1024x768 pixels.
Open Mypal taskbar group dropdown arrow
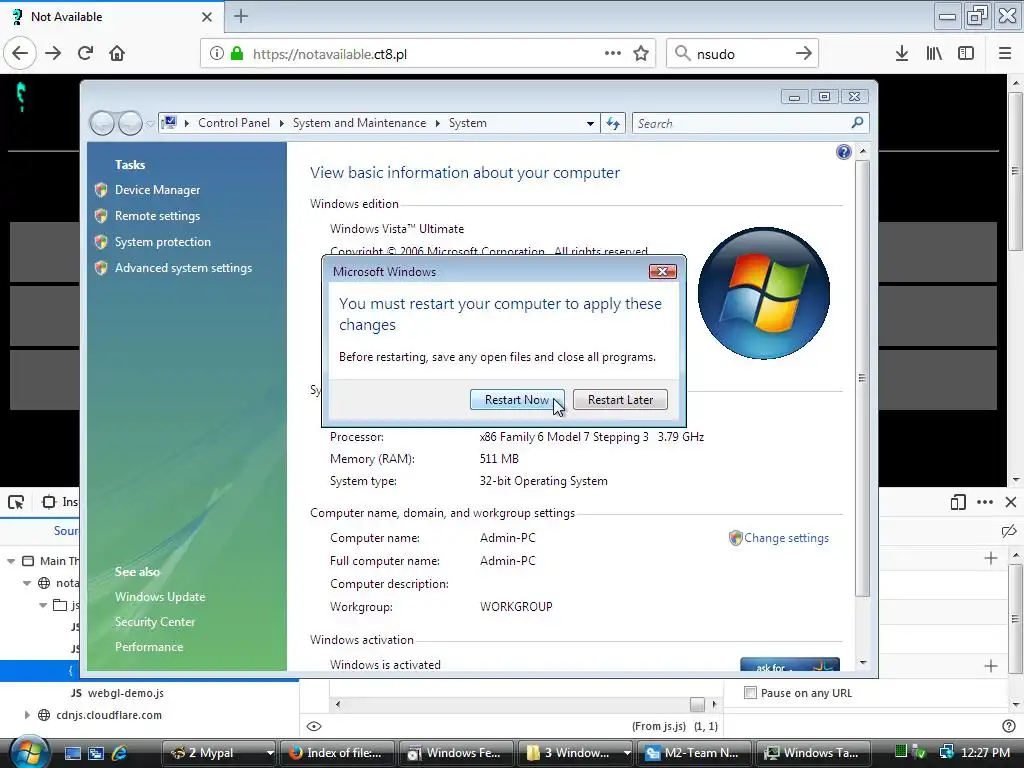tap(270, 753)
